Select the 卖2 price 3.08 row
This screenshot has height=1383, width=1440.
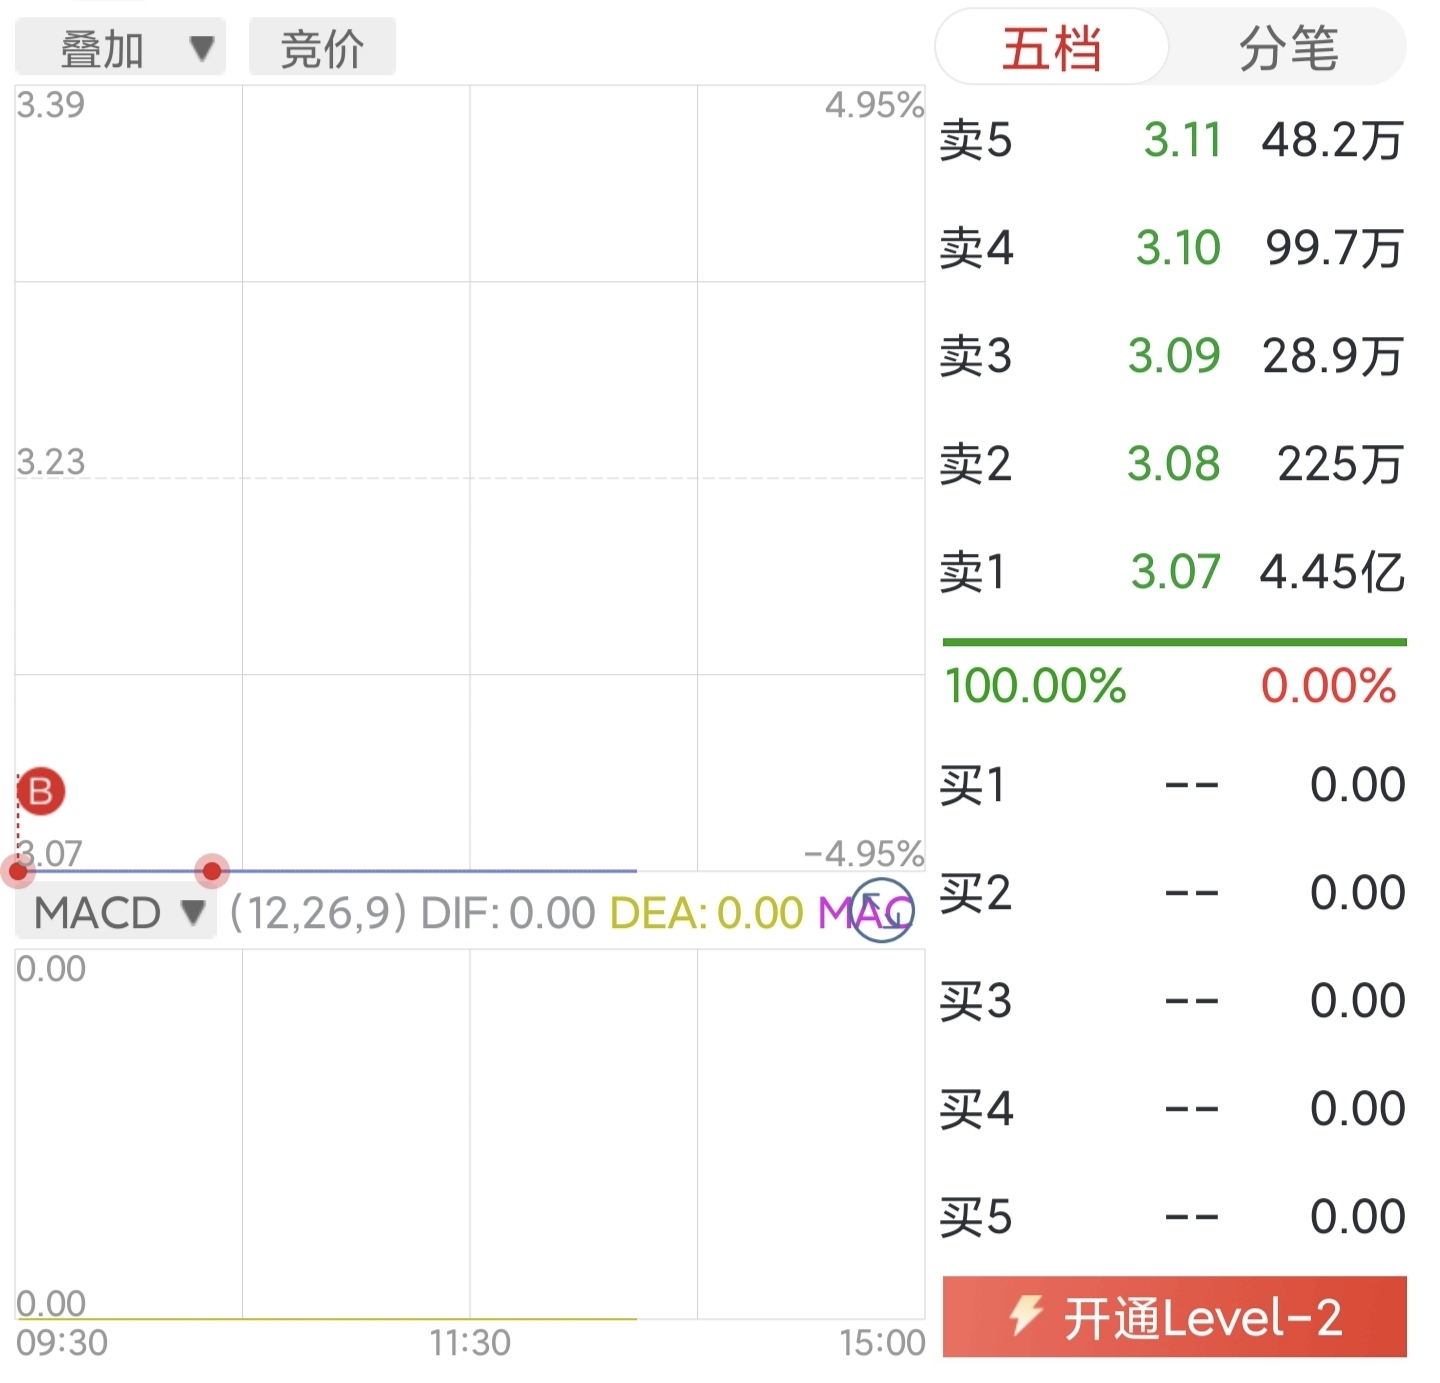point(1172,464)
